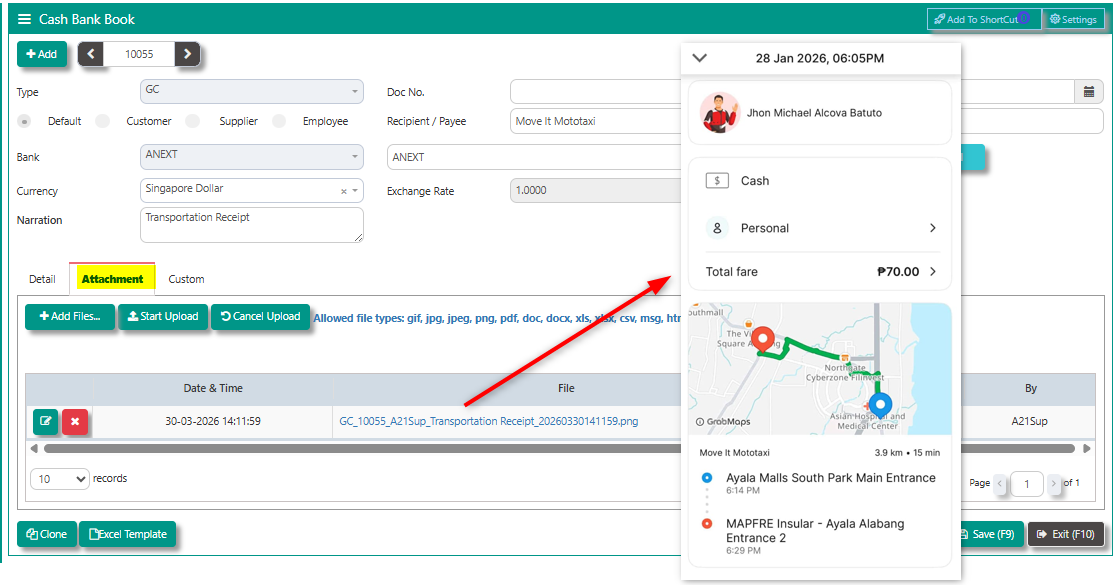Go to next page in pager
This screenshot has width=1120, height=585.
[1054, 484]
